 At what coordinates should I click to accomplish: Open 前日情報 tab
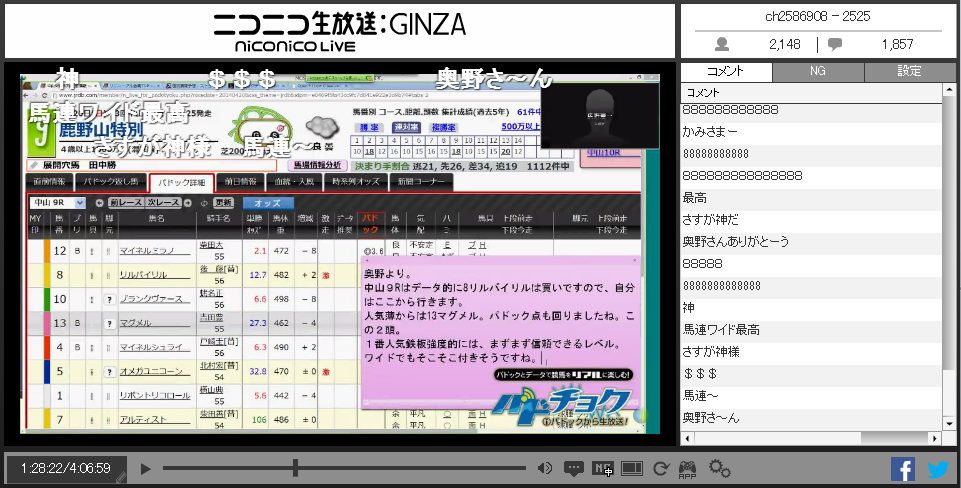point(240,182)
